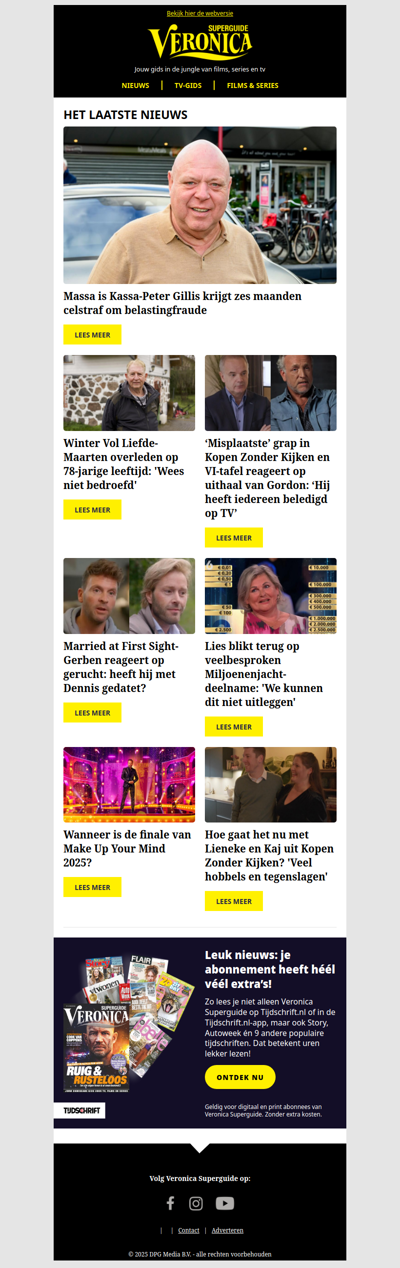
Task: Click Lees Meer under Winter Vol Liefde article
Action: 92,510
